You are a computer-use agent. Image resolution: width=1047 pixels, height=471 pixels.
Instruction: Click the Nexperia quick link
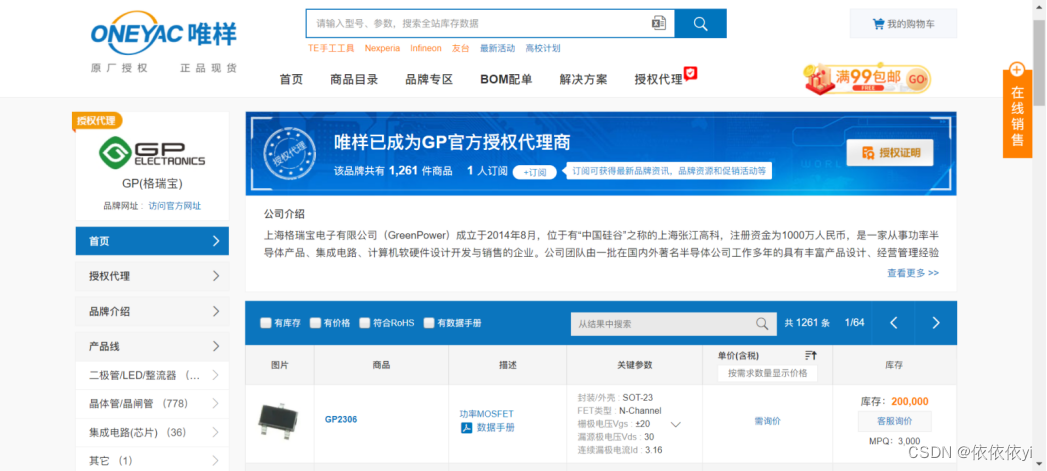tap(383, 48)
